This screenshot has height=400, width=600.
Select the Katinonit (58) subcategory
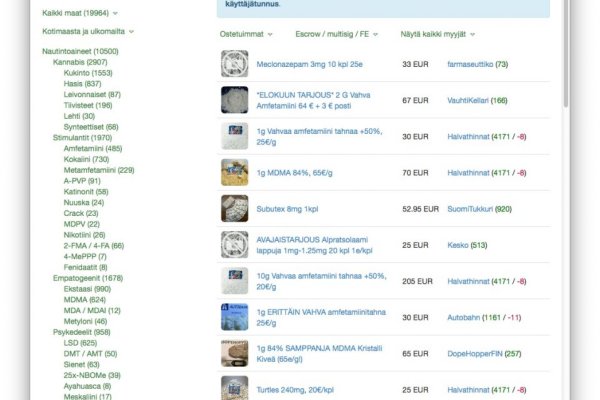pos(86,191)
